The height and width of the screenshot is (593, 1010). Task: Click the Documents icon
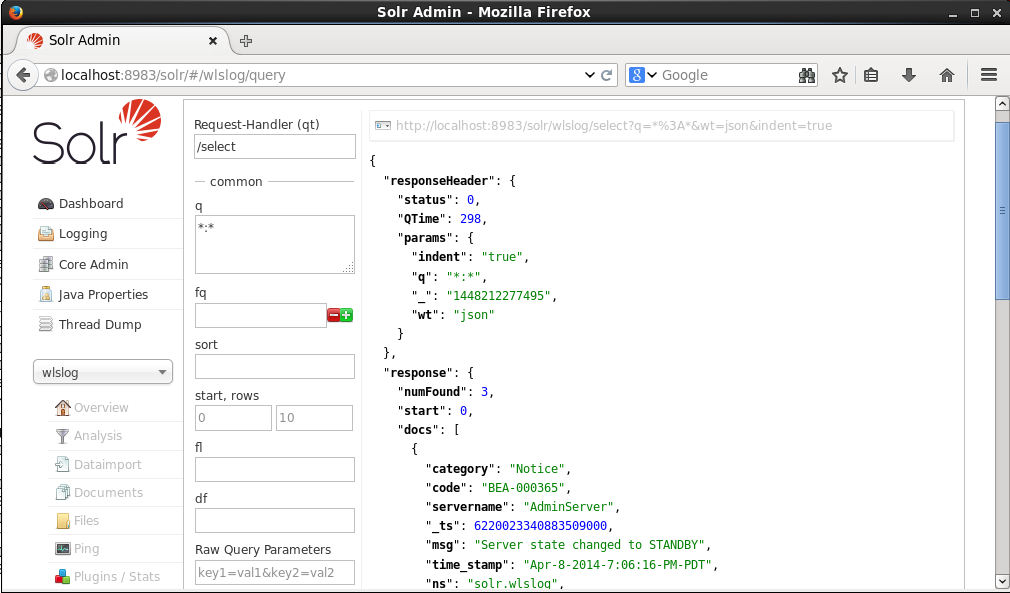pyautogui.click(x=62, y=493)
